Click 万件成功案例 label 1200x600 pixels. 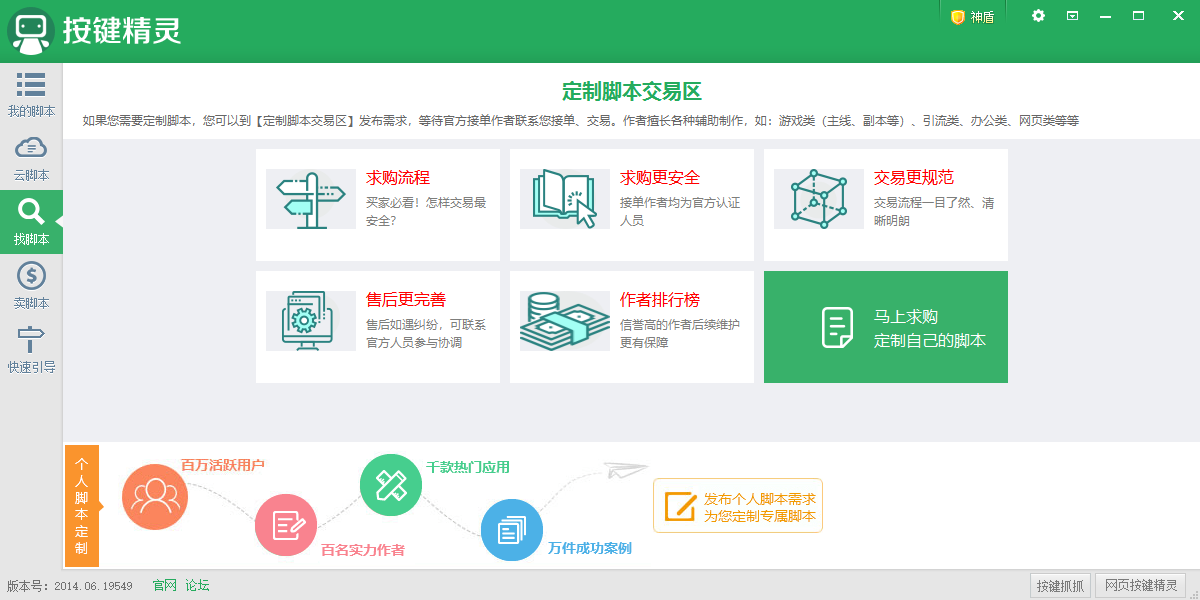[590, 548]
